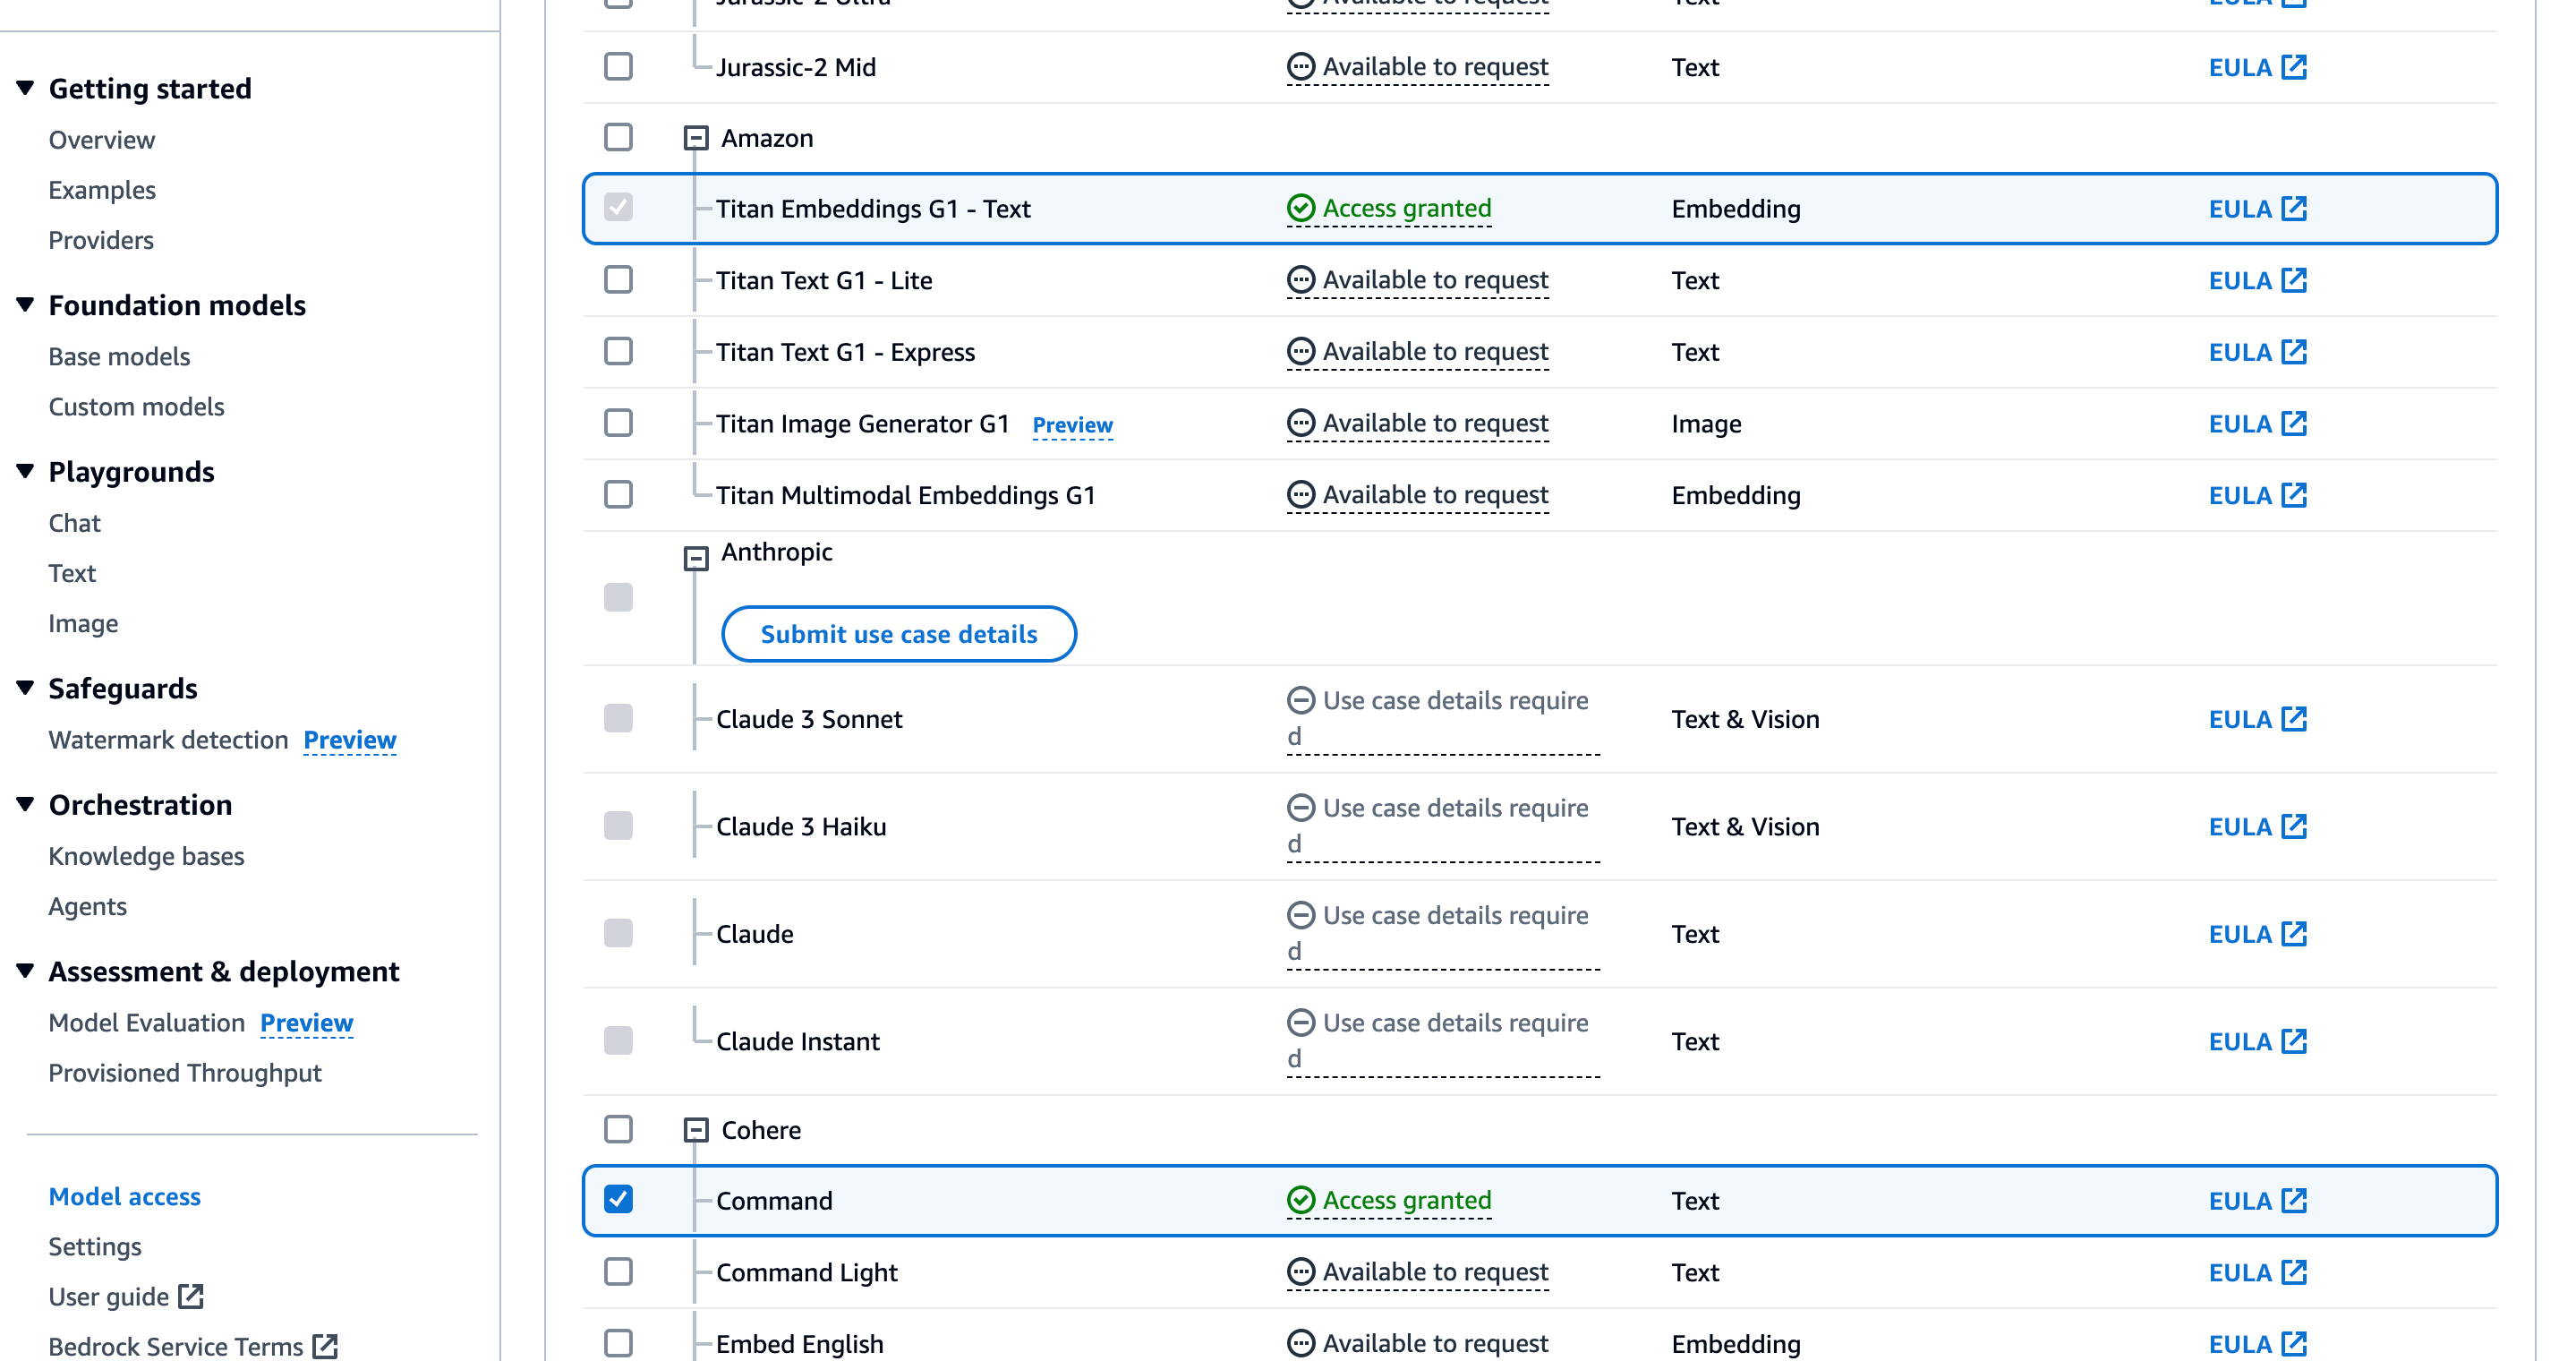2576x1361 pixels.
Task: Click the Preview link beside Watermark detection
Action: [x=350, y=740]
